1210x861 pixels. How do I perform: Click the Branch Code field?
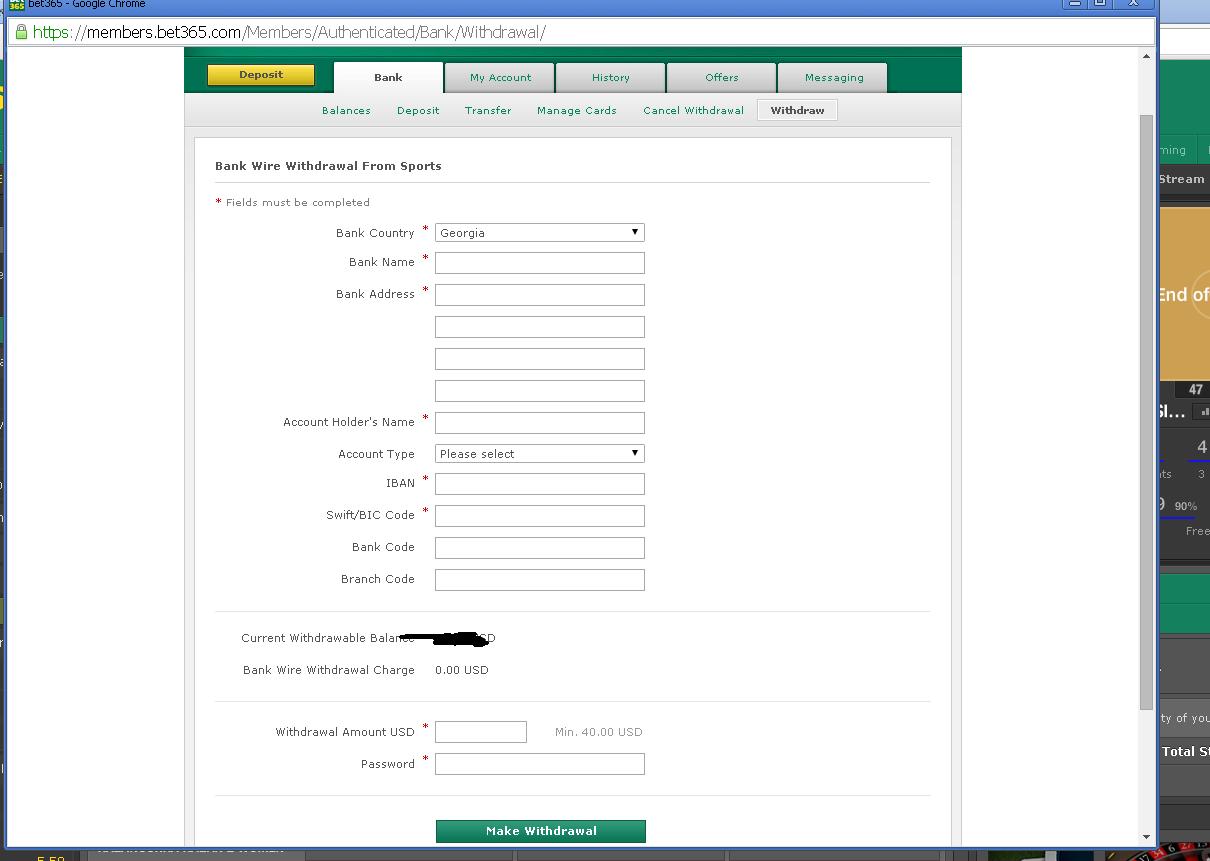coord(540,580)
